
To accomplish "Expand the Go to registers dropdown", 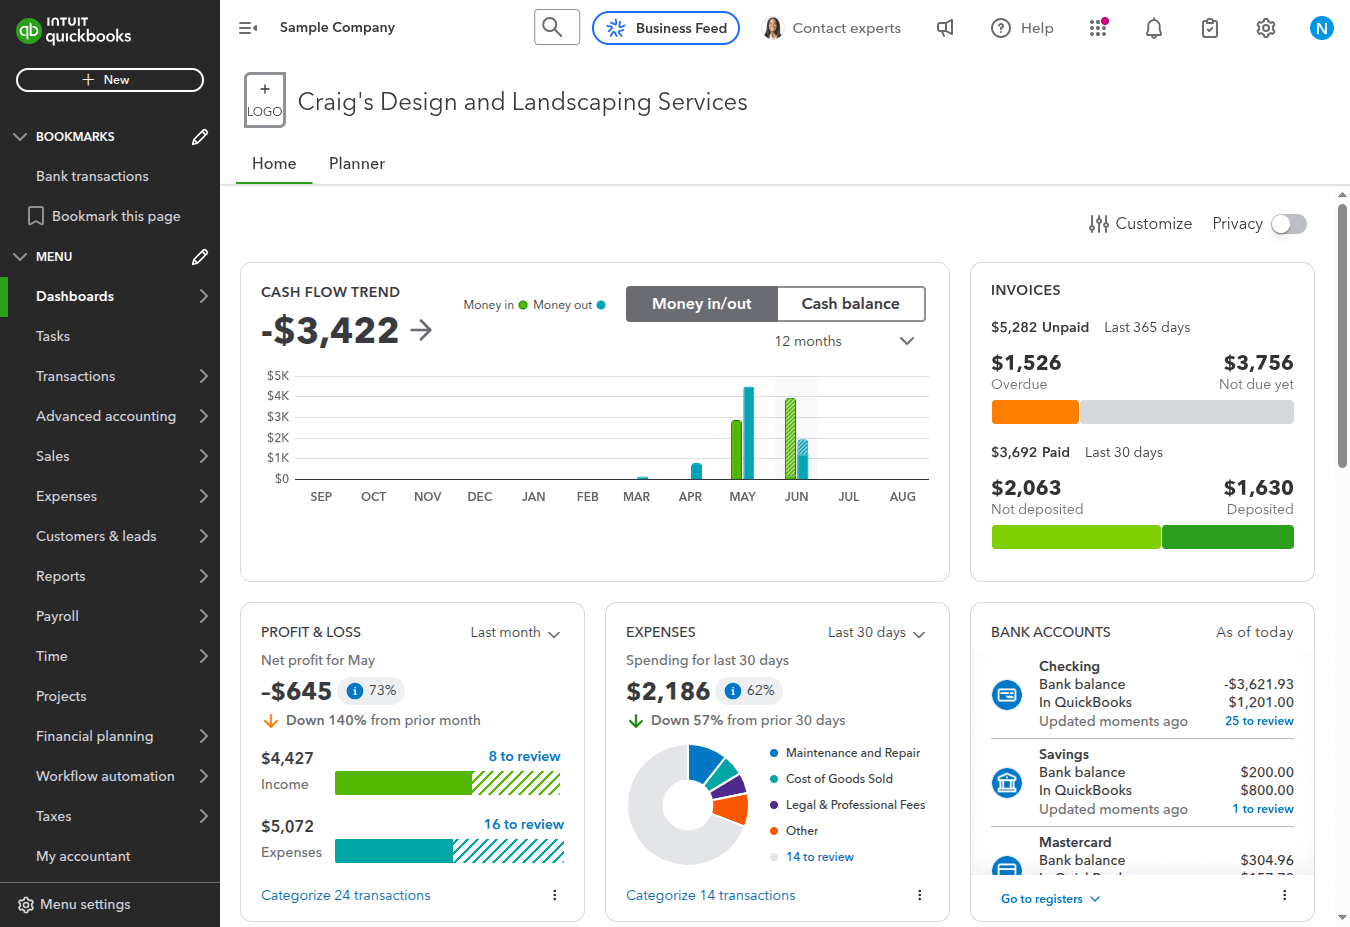I will click(1051, 899).
